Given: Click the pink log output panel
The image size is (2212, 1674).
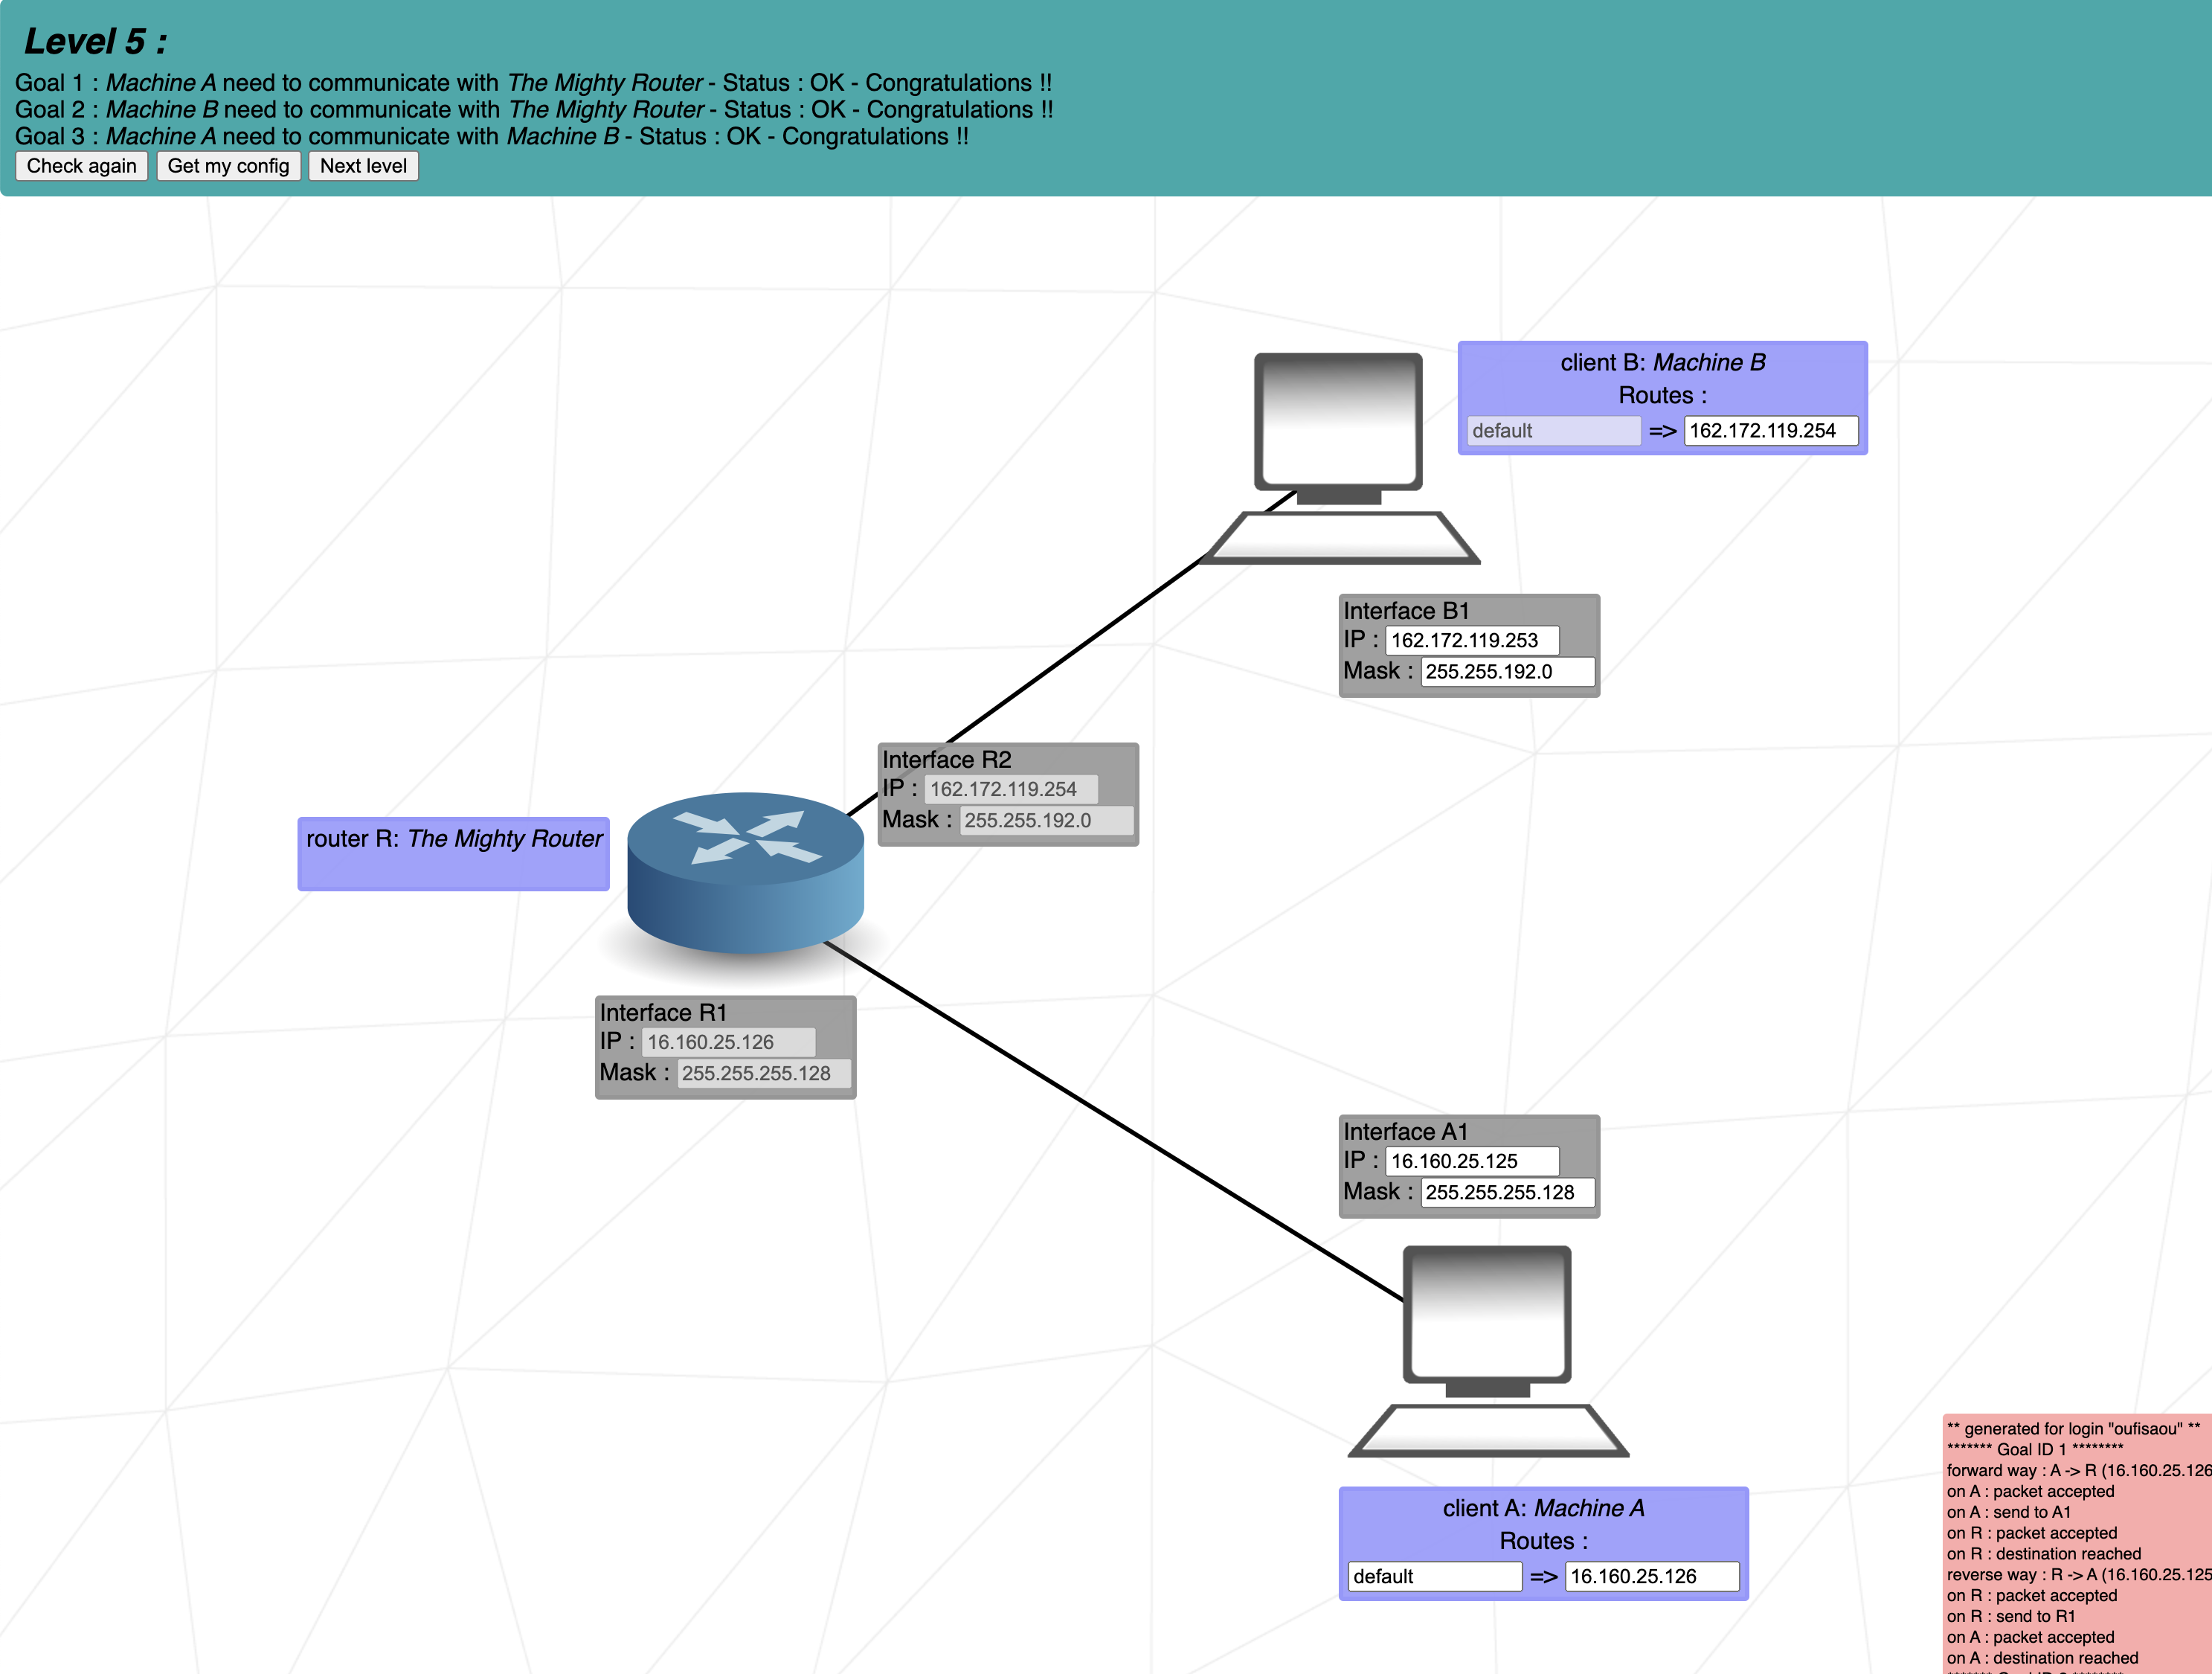Looking at the screenshot, I should (x=2076, y=1545).
